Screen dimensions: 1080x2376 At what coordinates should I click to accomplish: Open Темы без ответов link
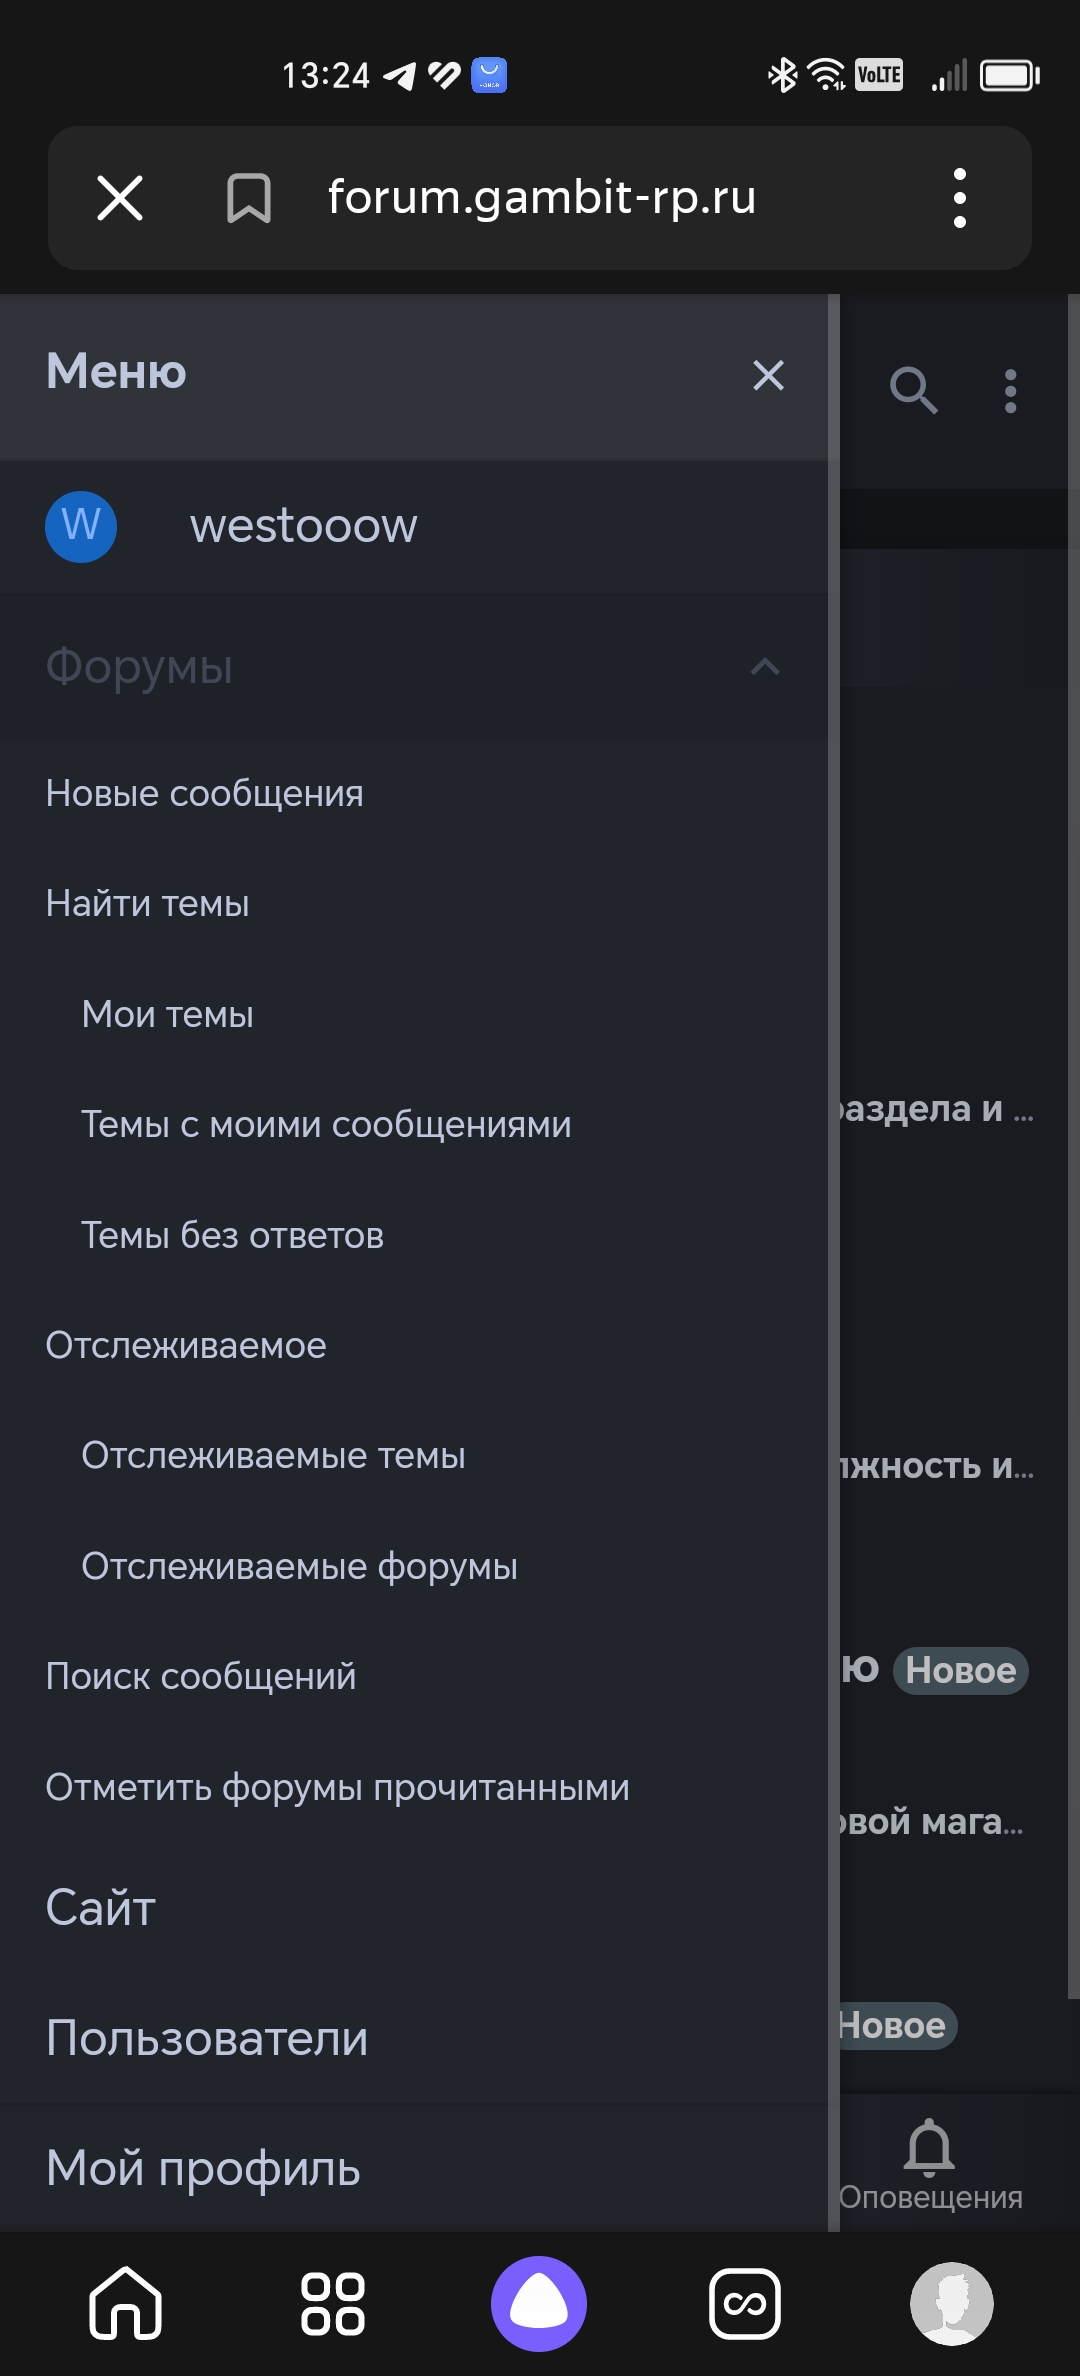pos(233,1235)
